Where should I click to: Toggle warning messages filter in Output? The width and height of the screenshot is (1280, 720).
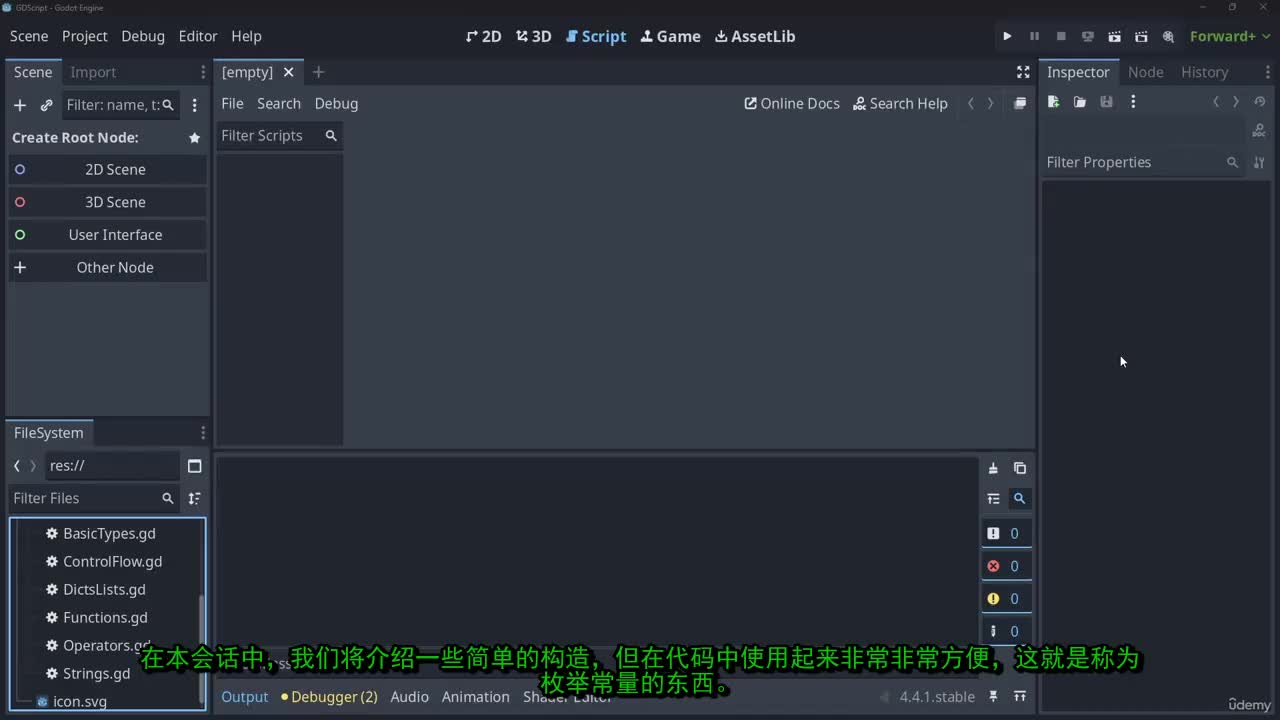1005,599
